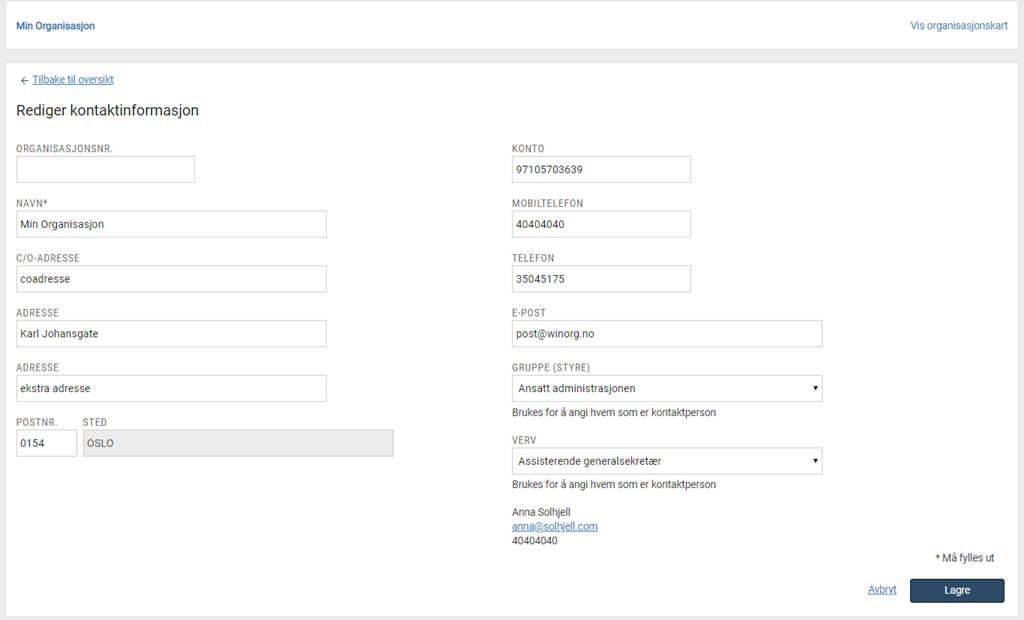This screenshot has height=620, width=1024.
Task: Open the Gruppe (styre) dropdown
Action: [667, 388]
